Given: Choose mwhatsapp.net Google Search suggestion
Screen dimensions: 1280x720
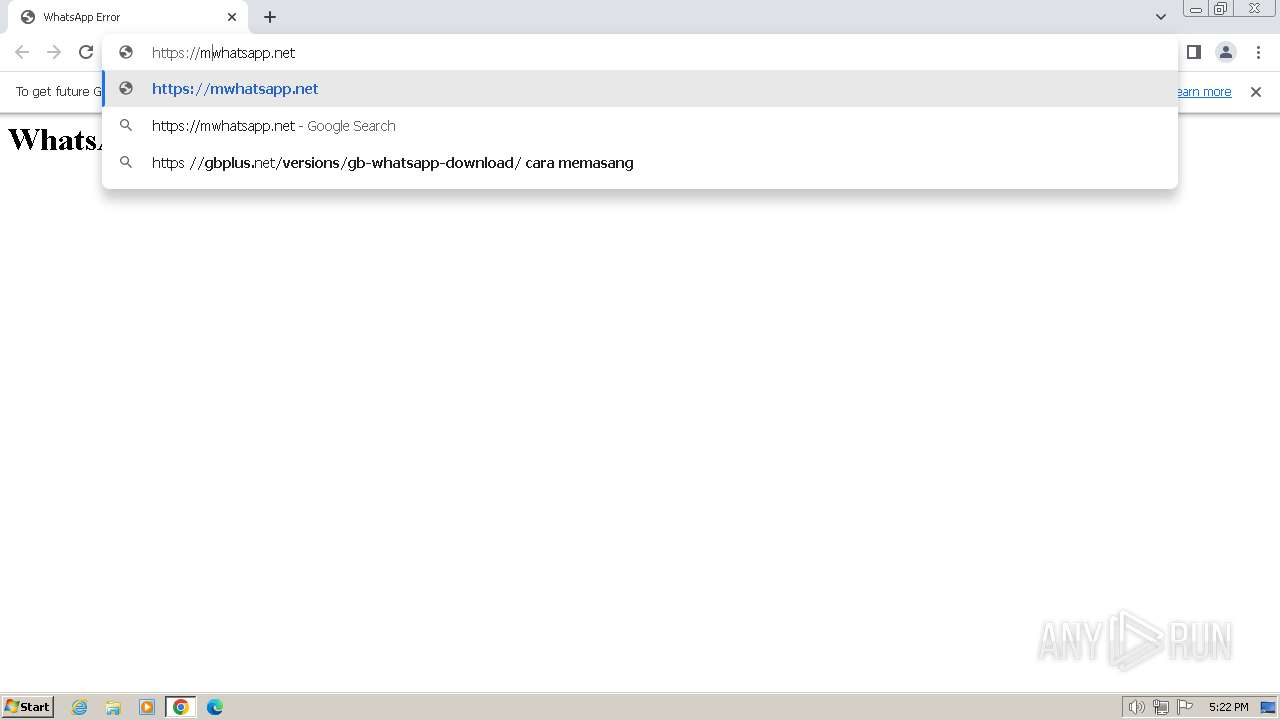Looking at the screenshot, I should click(x=640, y=126).
